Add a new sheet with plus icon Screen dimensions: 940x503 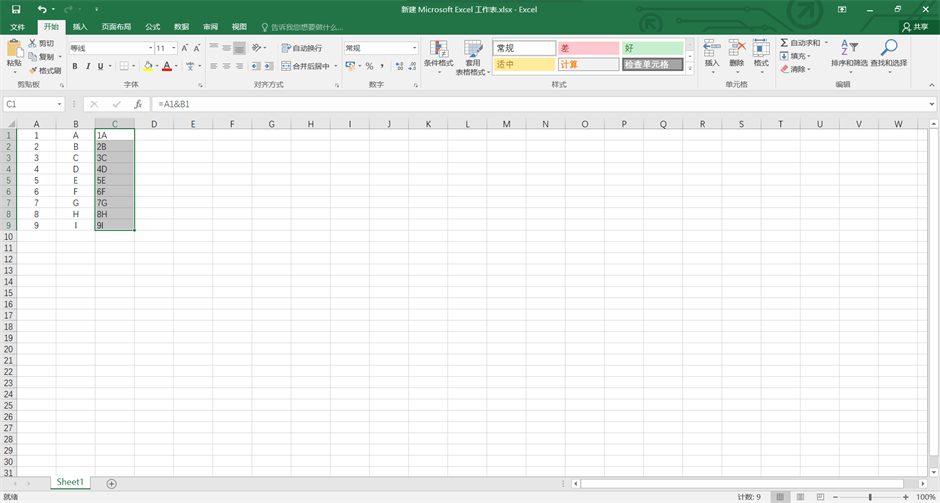(x=111, y=483)
